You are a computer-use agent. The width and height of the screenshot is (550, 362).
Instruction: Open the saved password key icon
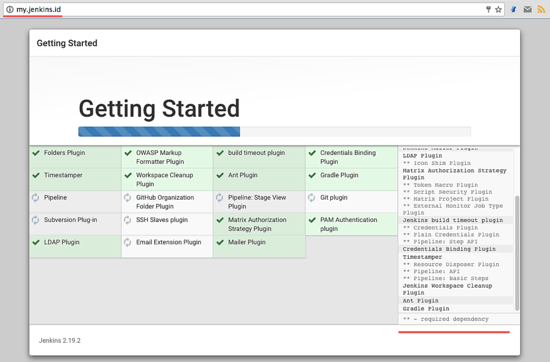tap(488, 9)
